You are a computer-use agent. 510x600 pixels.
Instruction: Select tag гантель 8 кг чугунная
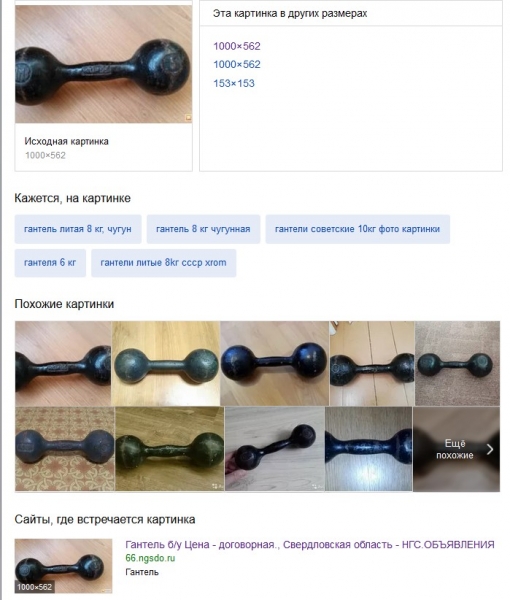[x=203, y=229]
